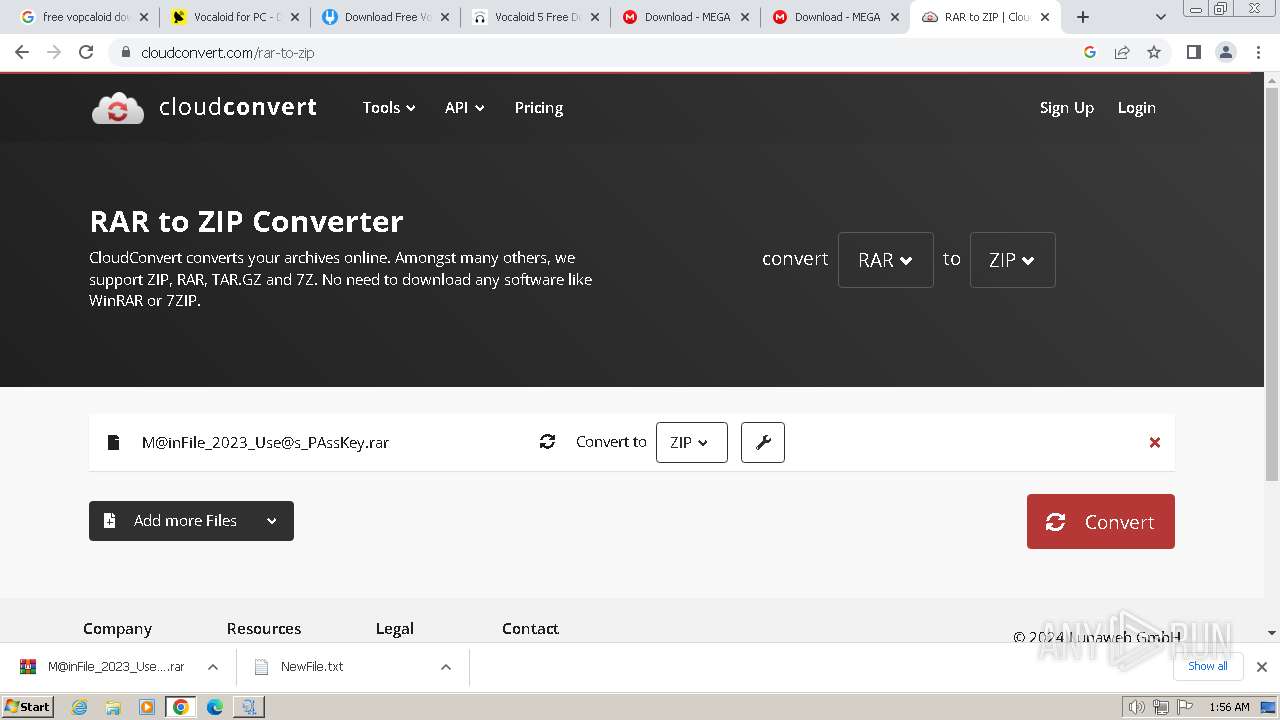The width and height of the screenshot is (1280, 720).
Task: Click the red Convert button
Action: [1101, 521]
